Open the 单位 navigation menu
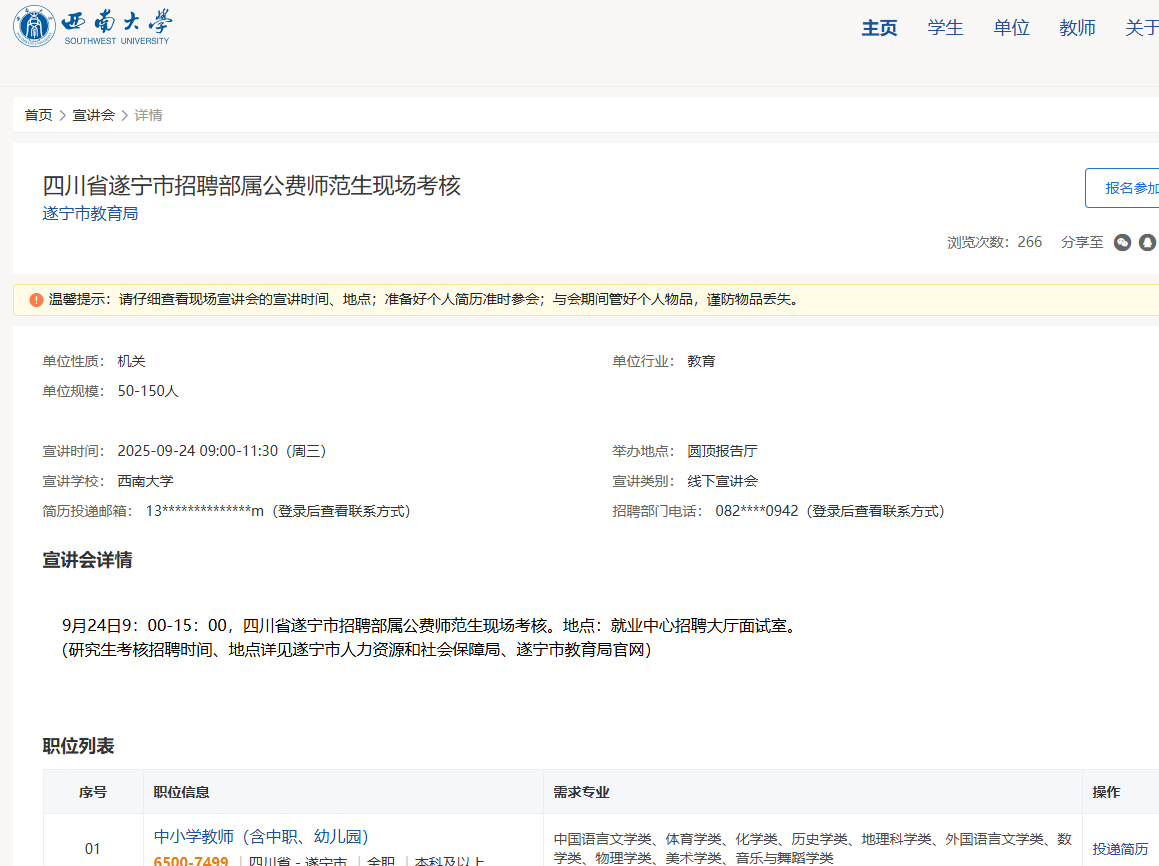Screen dimensions: 1159x866 [1011, 28]
